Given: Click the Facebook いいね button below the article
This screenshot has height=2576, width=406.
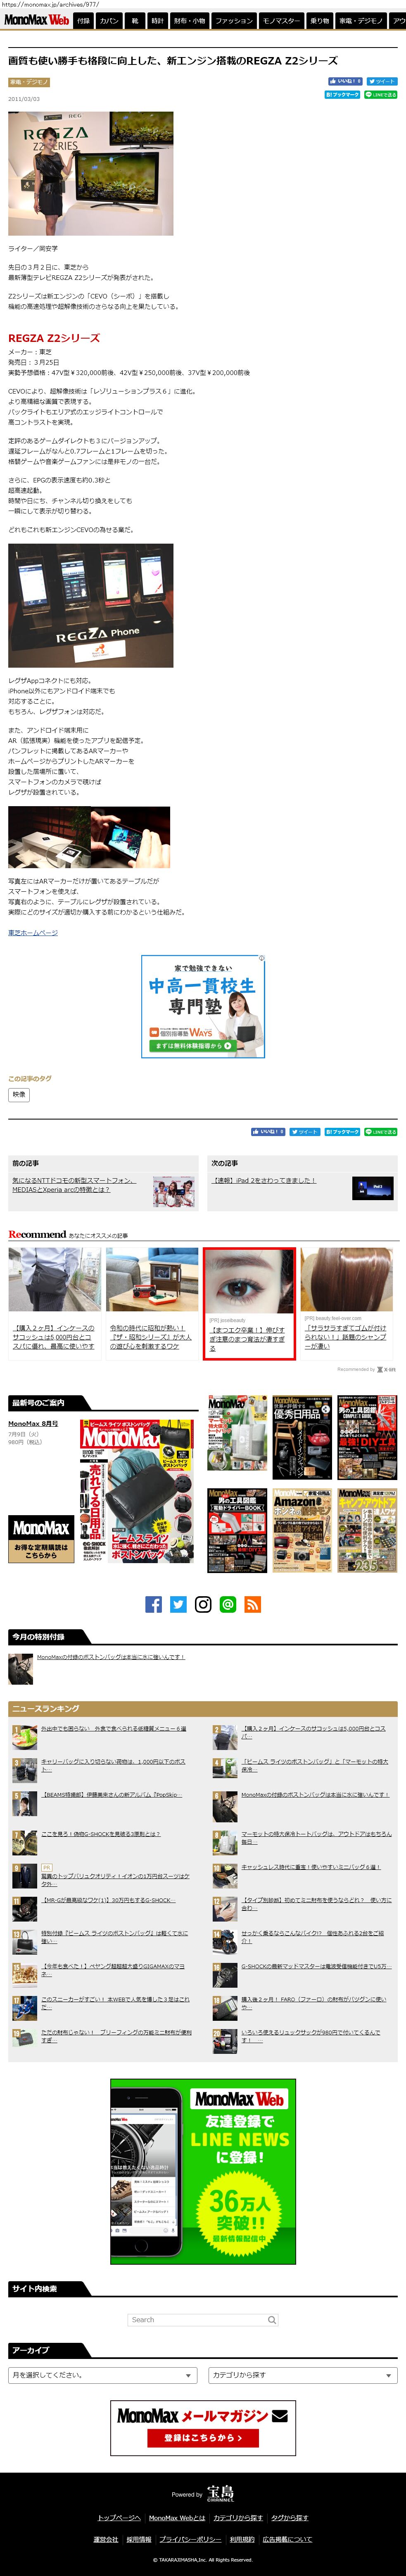Looking at the screenshot, I should (x=268, y=1131).
